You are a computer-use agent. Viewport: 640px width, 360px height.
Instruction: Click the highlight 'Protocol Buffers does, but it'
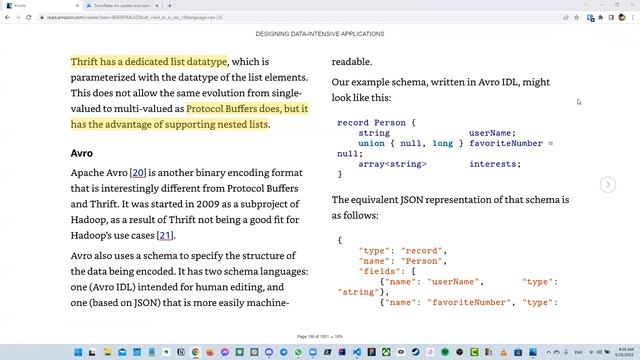click(x=247, y=109)
